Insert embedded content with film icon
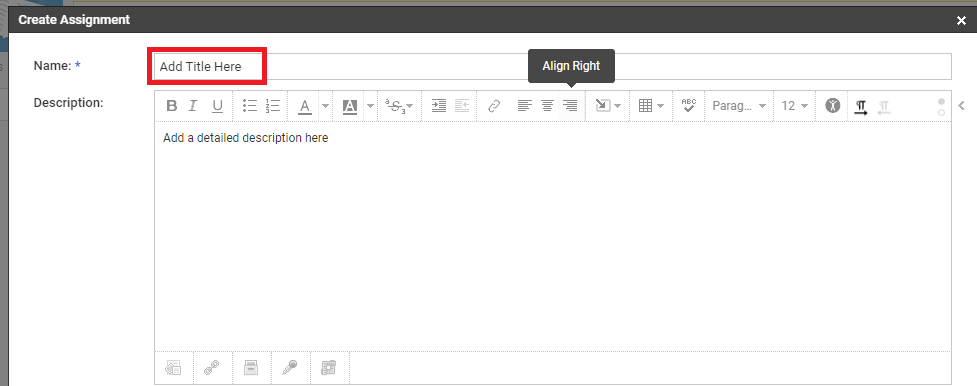977x386 pixels. pos(328,368)
